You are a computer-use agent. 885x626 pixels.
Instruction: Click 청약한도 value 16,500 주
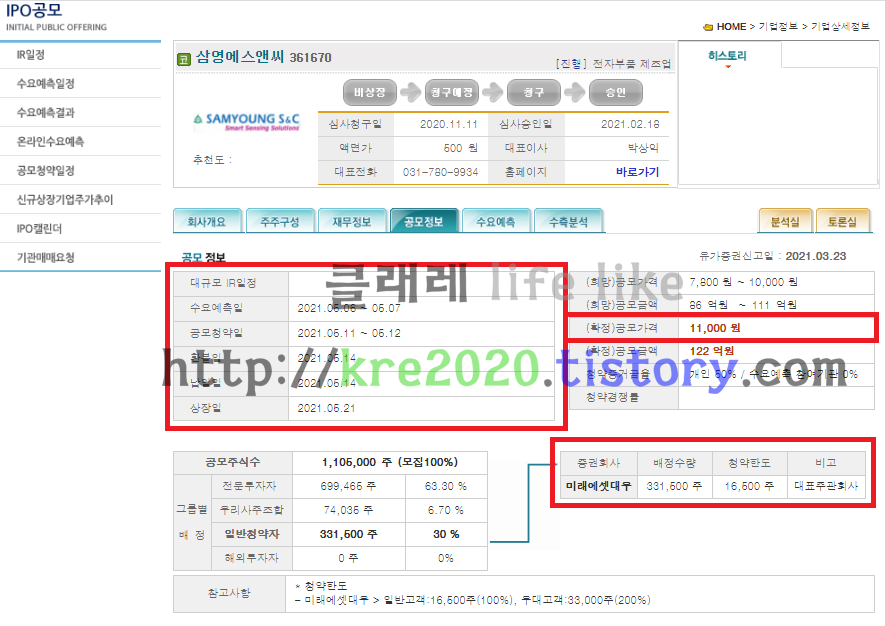coord(749,486)
